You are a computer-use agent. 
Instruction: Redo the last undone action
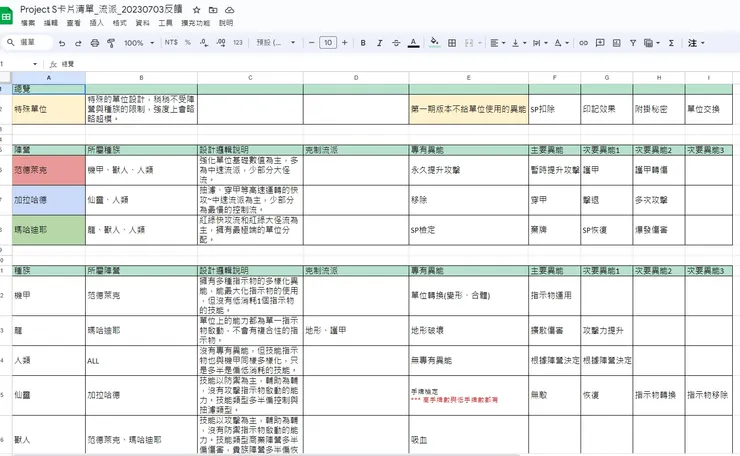click(78, 43)
